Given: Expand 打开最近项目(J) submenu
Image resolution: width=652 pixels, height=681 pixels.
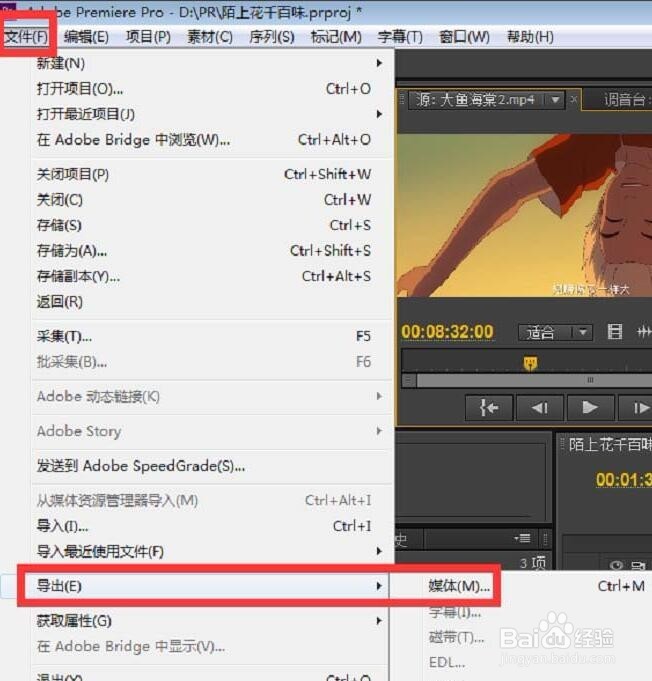Looking at the screenshot, I should coord(212,114).
